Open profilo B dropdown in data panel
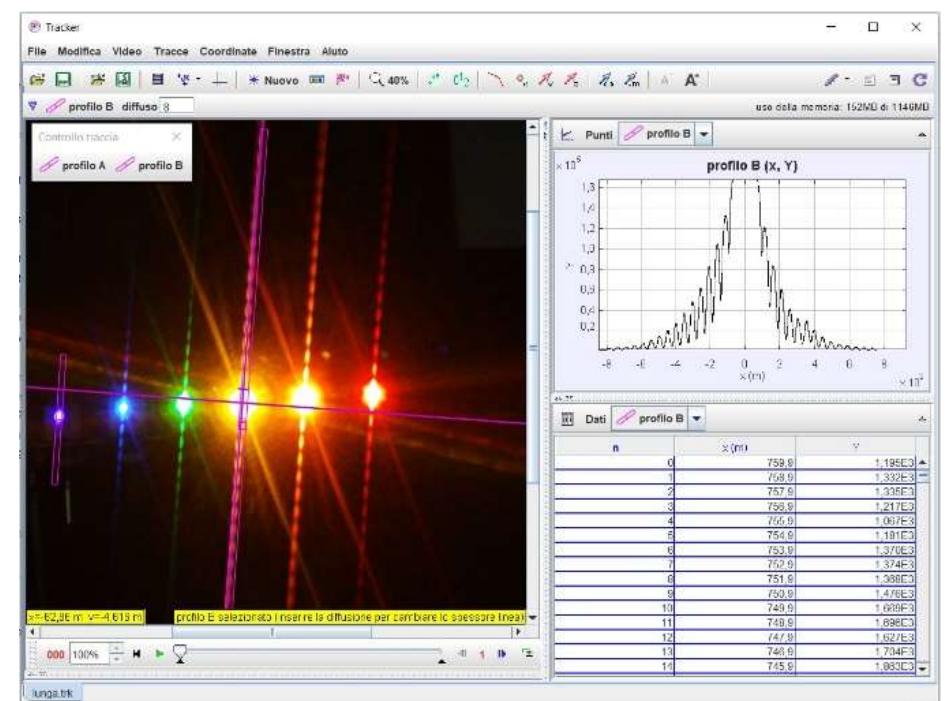Viewport: 945px width, 701px height. tap(696, 418)
